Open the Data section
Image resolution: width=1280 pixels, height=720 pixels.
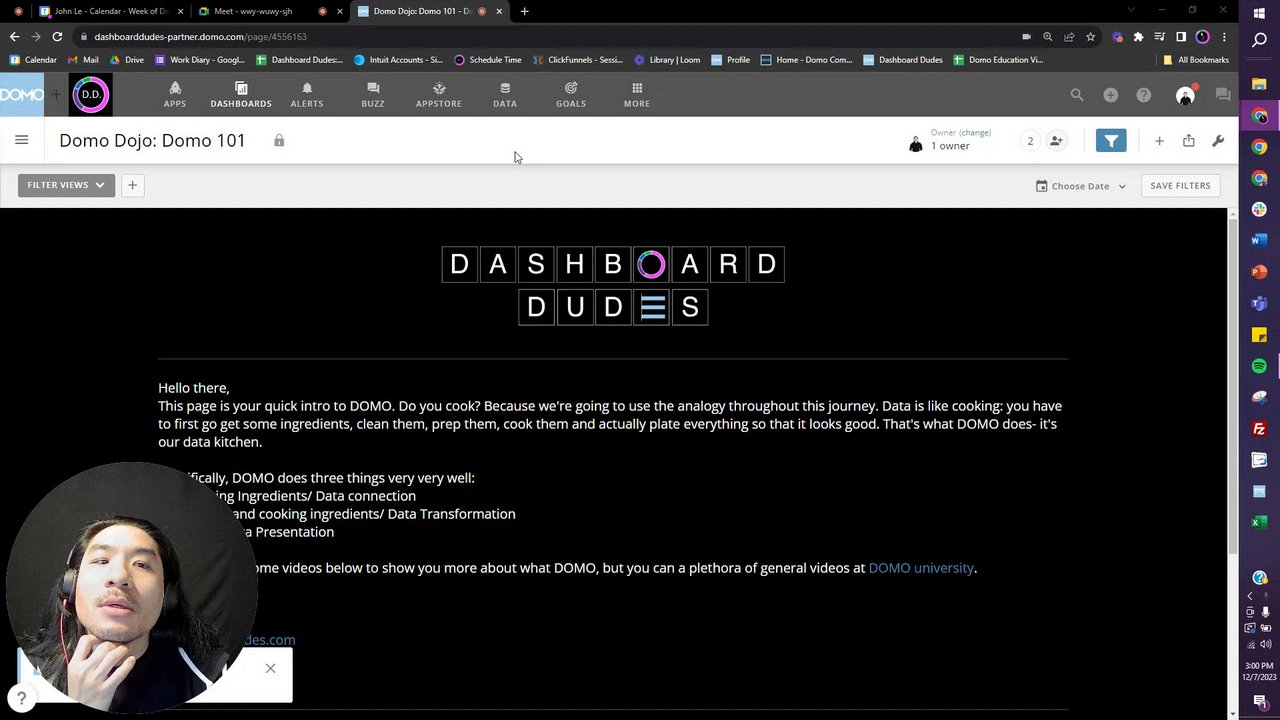click(505, 95)
